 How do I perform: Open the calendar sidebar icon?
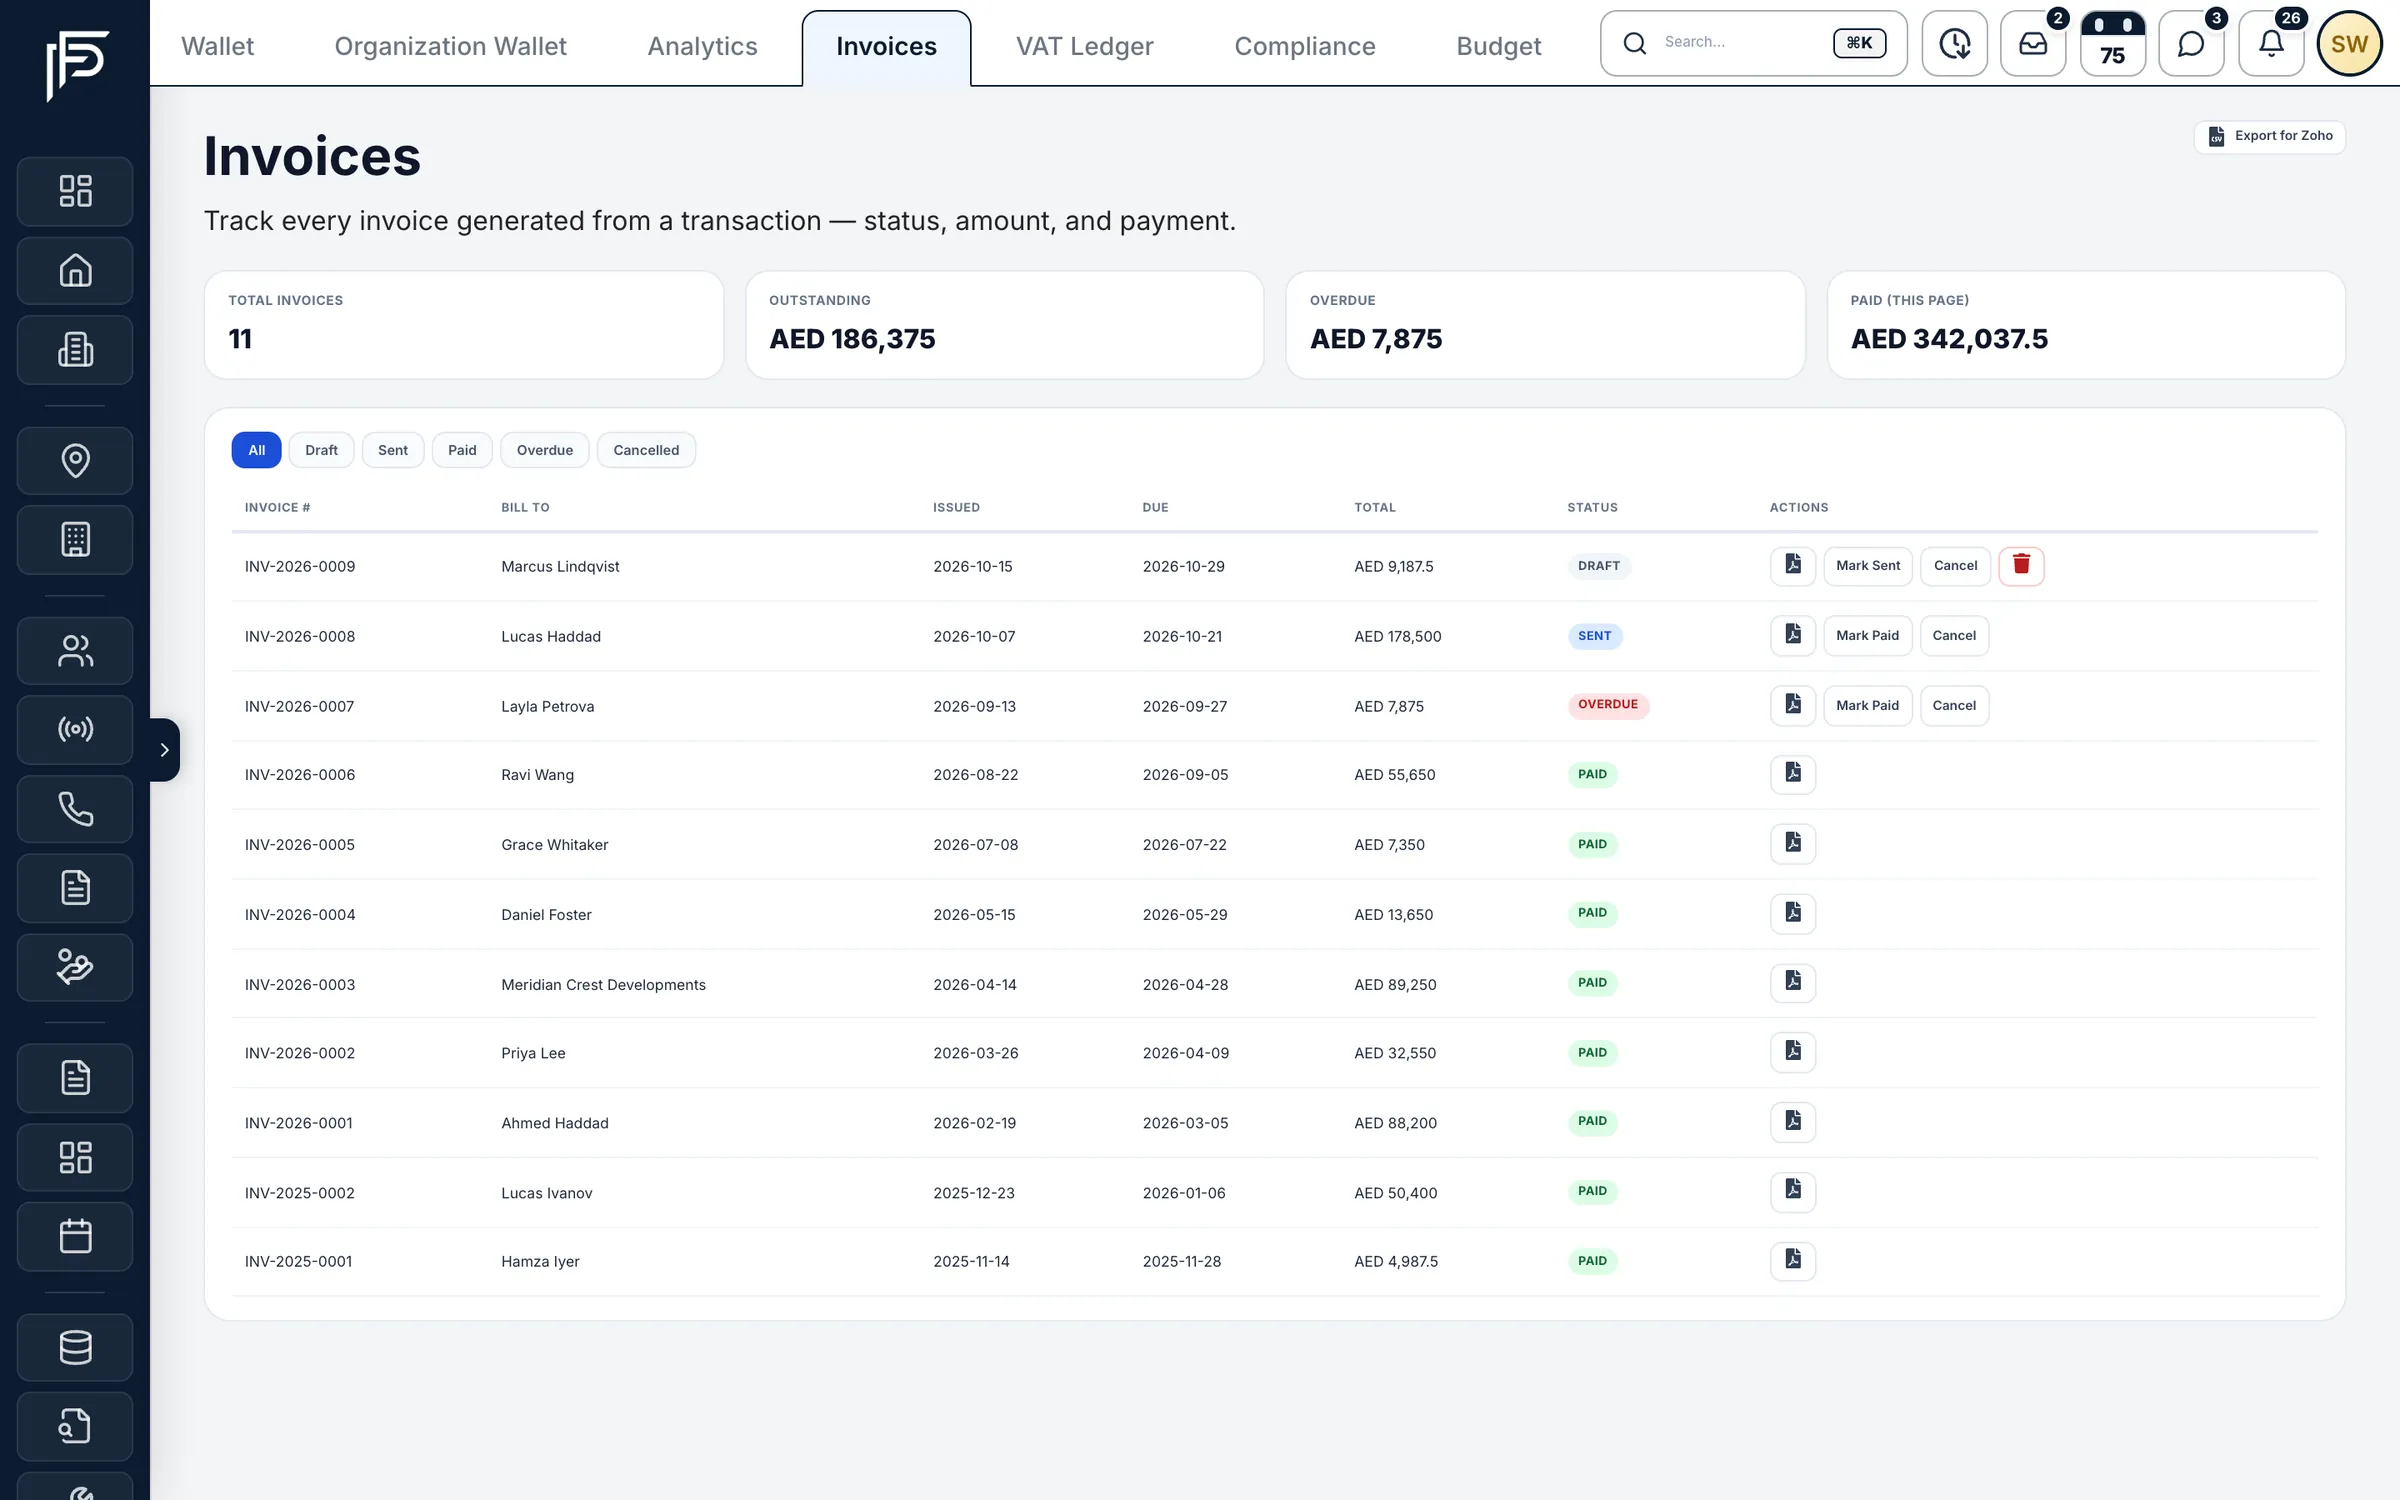coord(75,1237)
